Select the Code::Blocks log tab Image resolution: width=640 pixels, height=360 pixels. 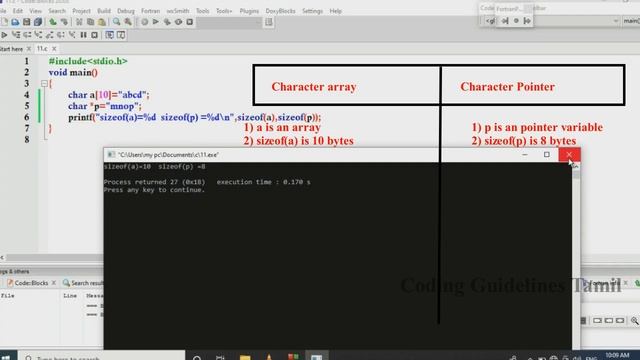[x=31, y=283]
